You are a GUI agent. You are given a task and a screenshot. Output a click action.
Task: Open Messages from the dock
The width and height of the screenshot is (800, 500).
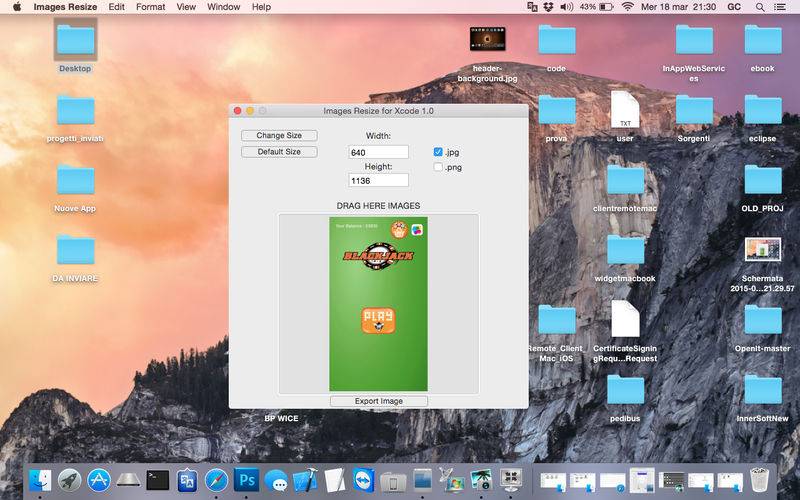click(x=276, y=481)
